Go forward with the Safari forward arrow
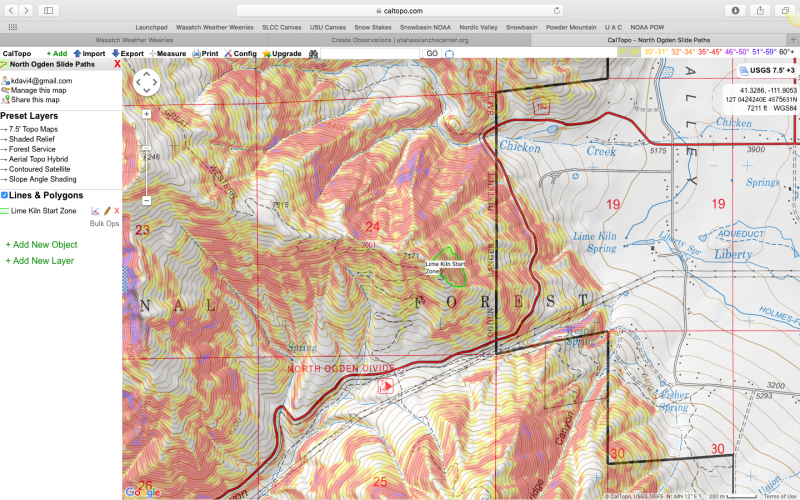Viewport: 800px width, 500px height. 26,10
